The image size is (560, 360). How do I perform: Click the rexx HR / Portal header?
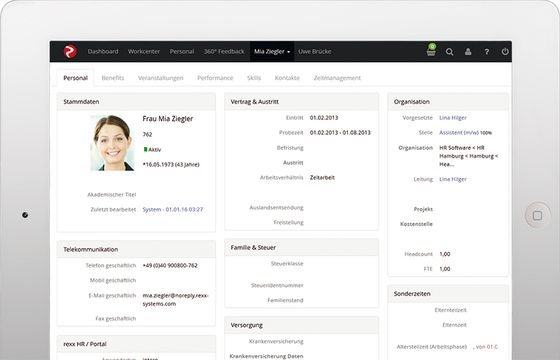click(136, 344)
